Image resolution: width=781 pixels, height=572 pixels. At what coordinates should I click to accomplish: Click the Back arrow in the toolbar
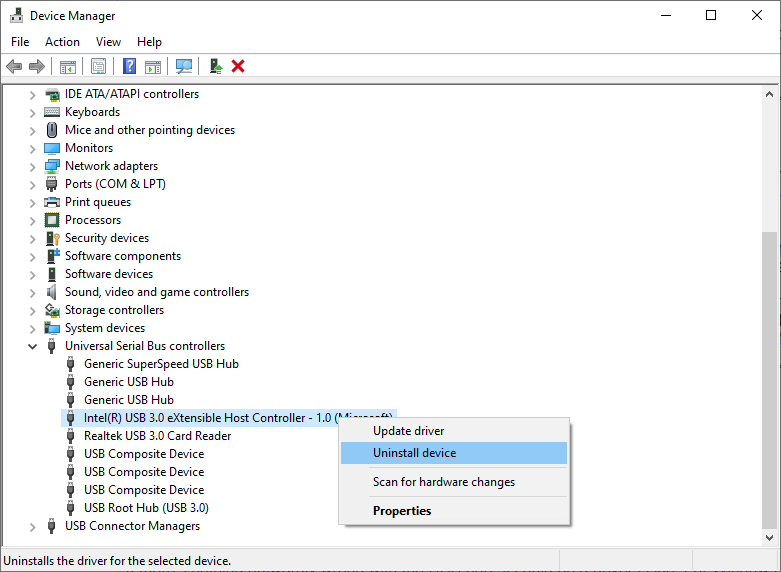point(14,66)
